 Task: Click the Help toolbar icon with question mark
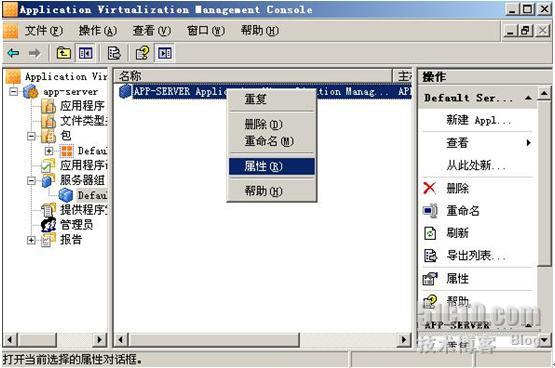143,53
